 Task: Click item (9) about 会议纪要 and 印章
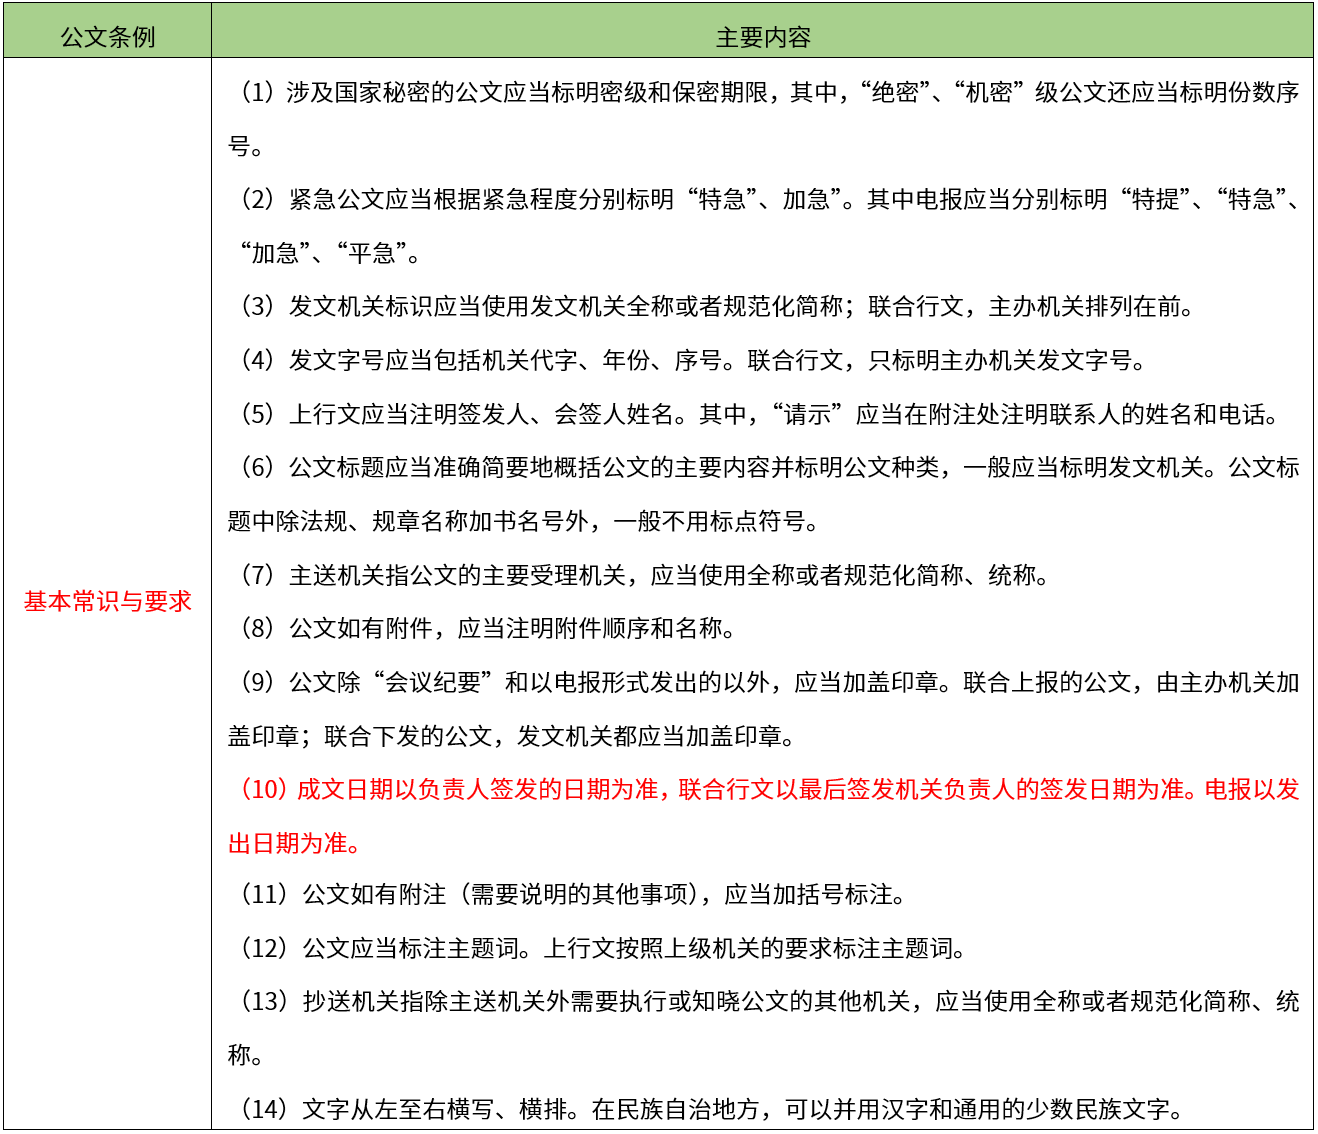[x=762, y=682]
